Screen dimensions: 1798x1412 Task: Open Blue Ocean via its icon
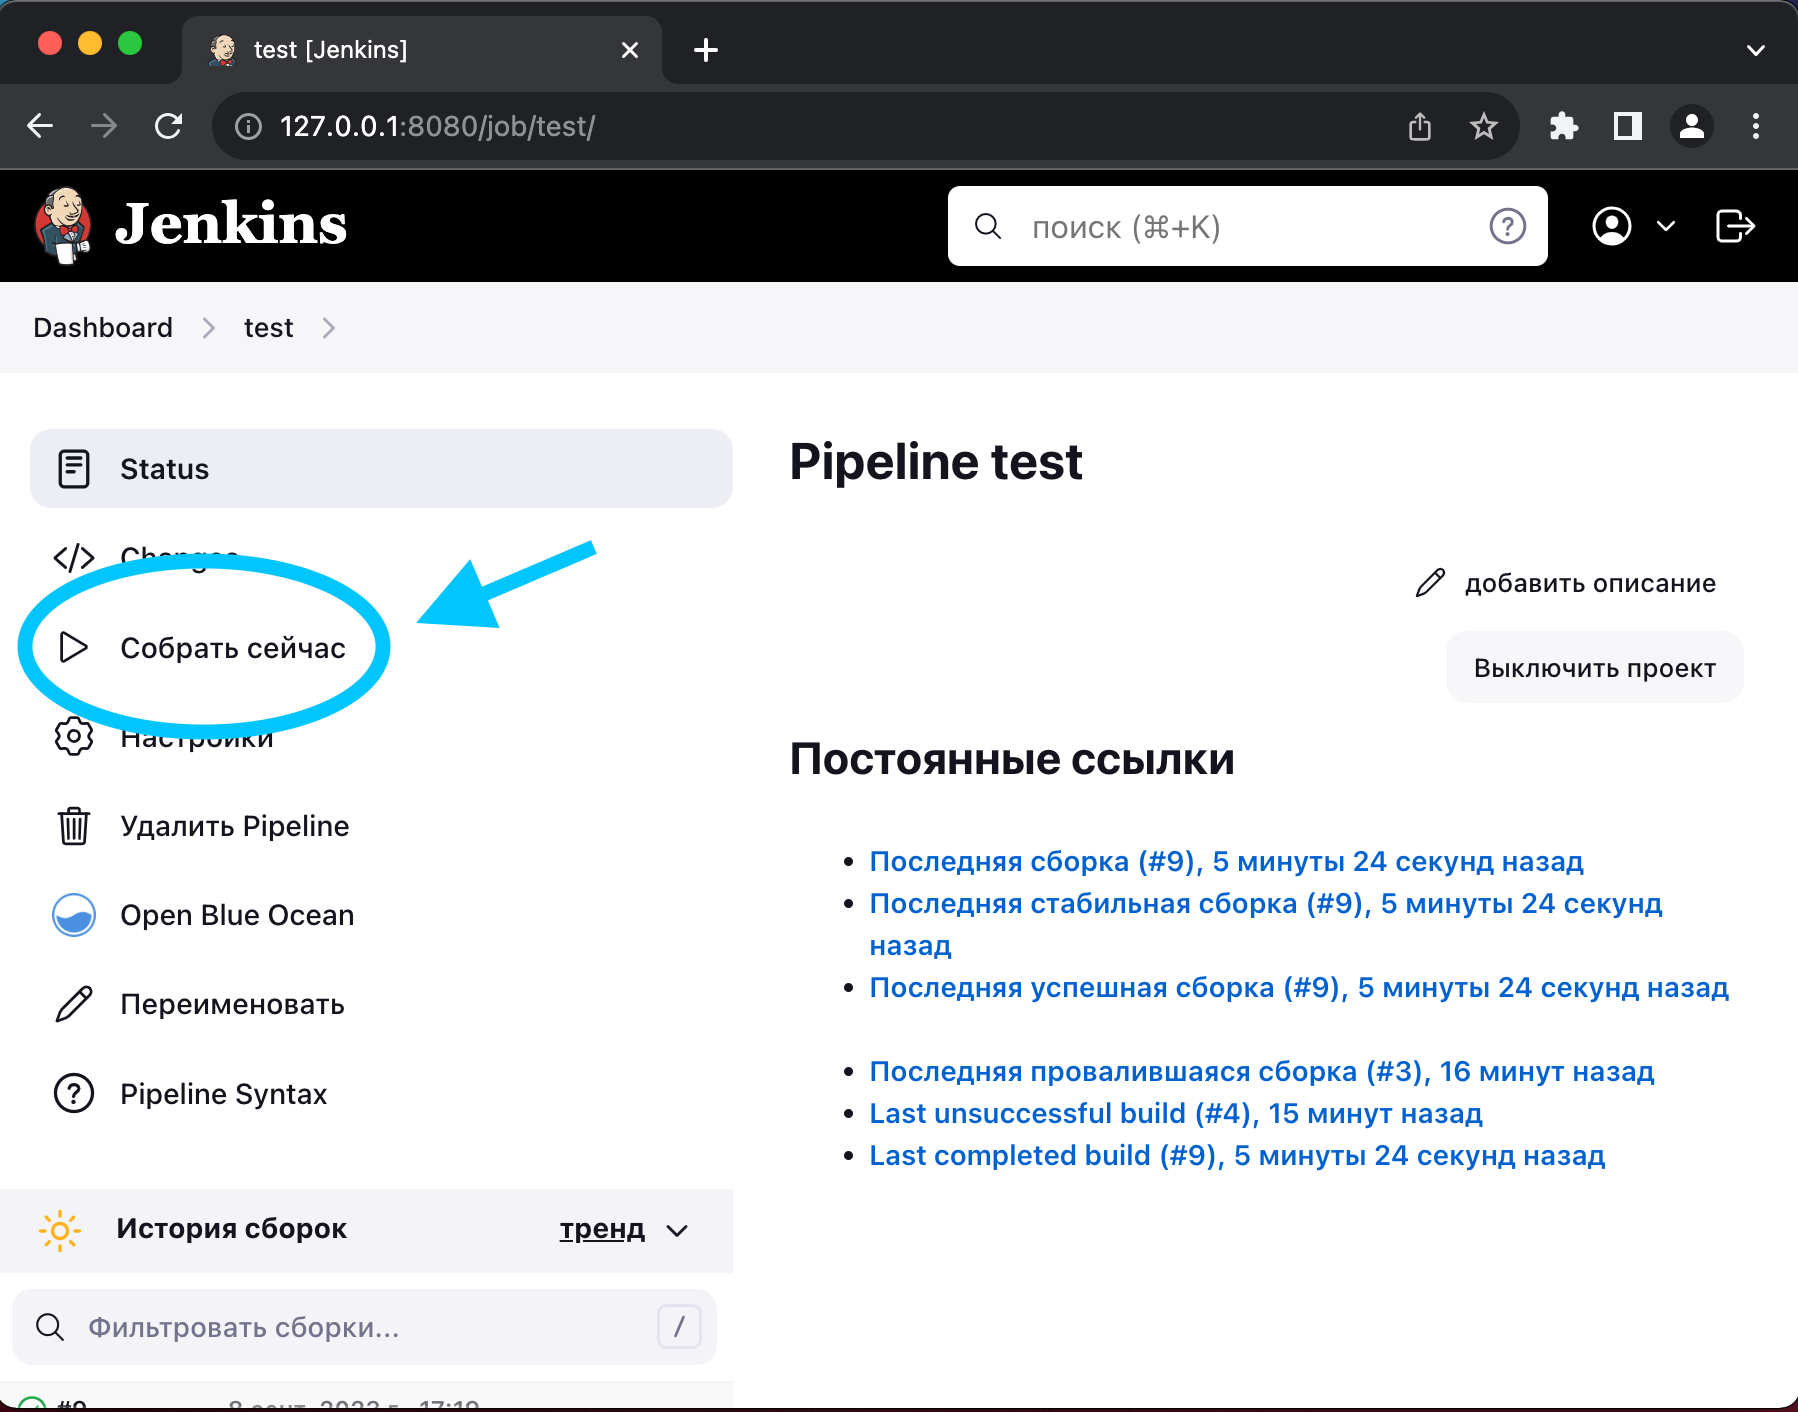pyautogui.click(x=73, y=915)
